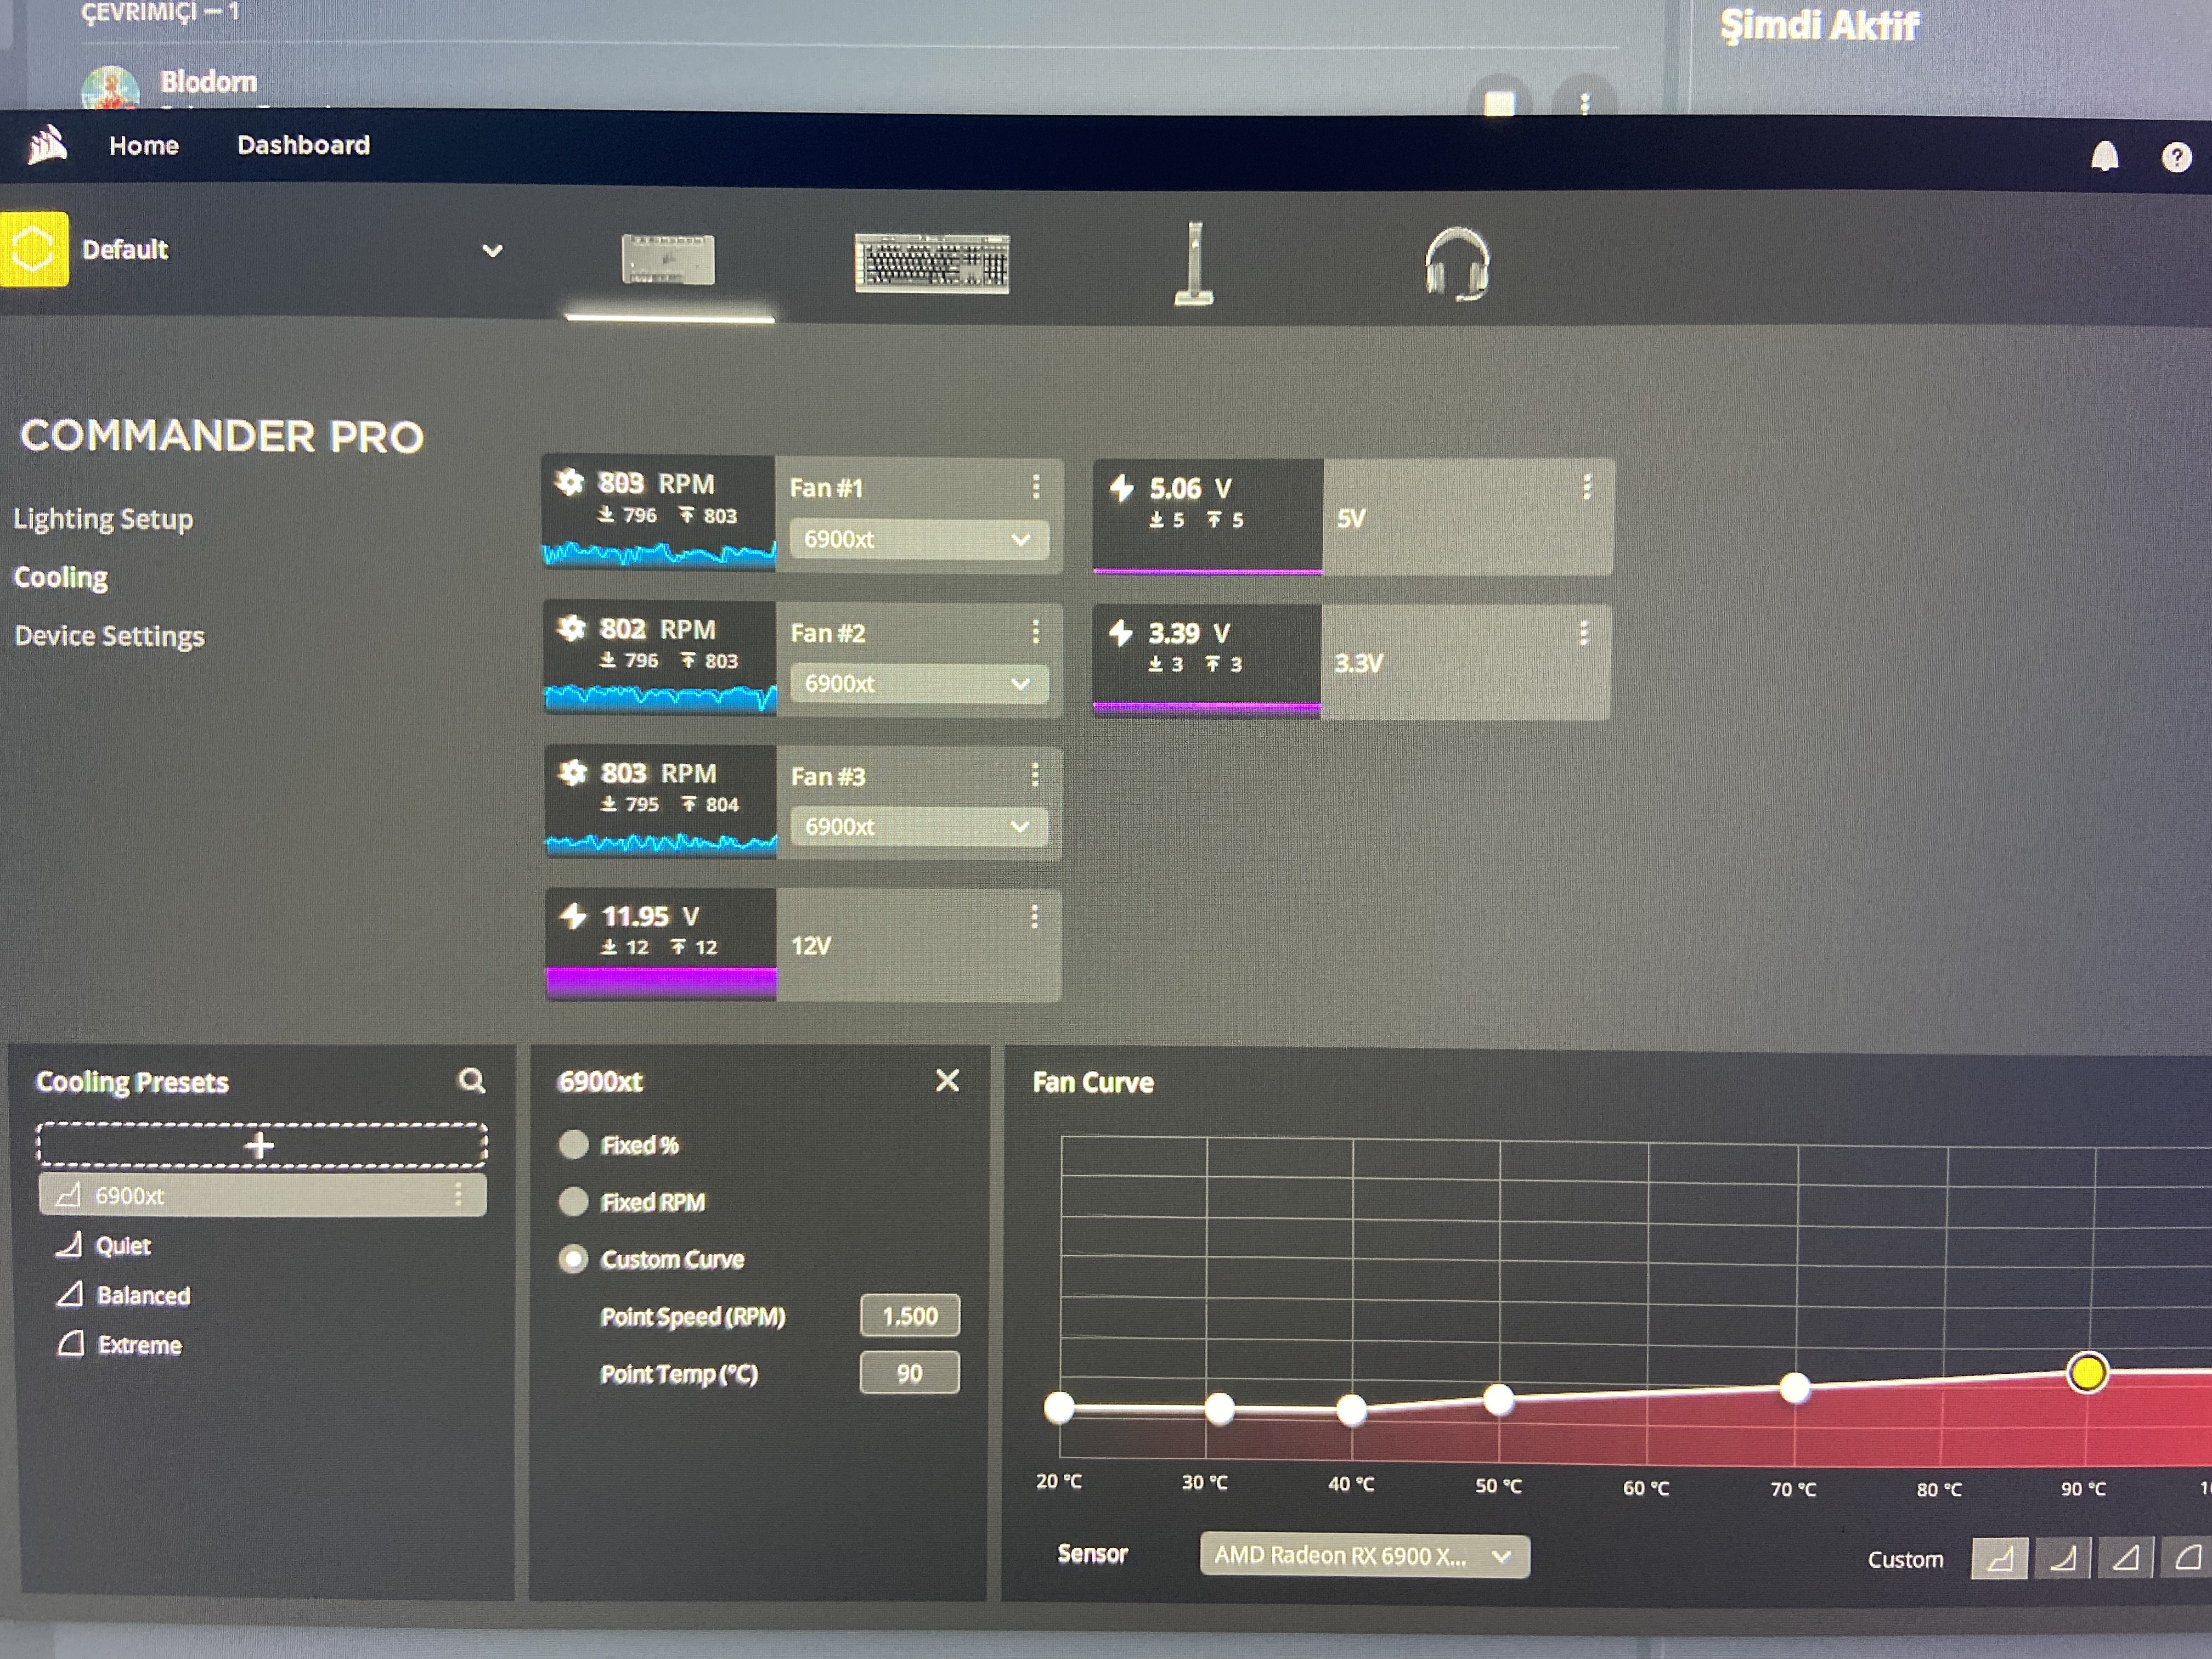Open the 5V tile three-dot menu
Viewport: 2212px width, 1659px height.
[x=1587, y=487]
